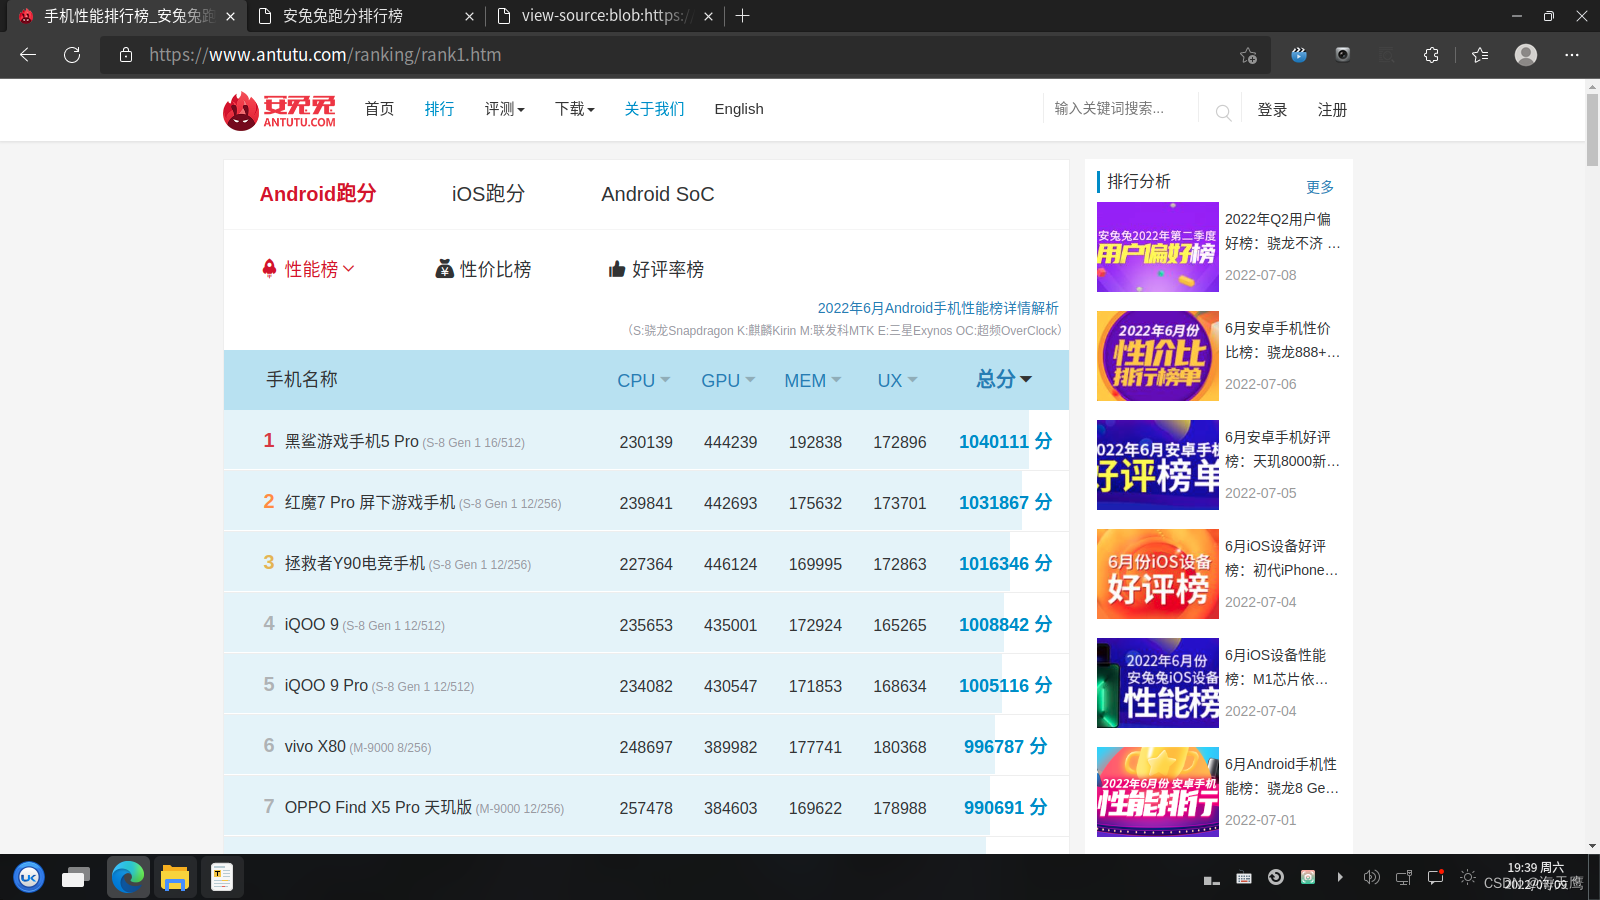Click the rocket icon beside 性能榜
This screenshot has height=900, width=1600.
[x=269, y=268]
